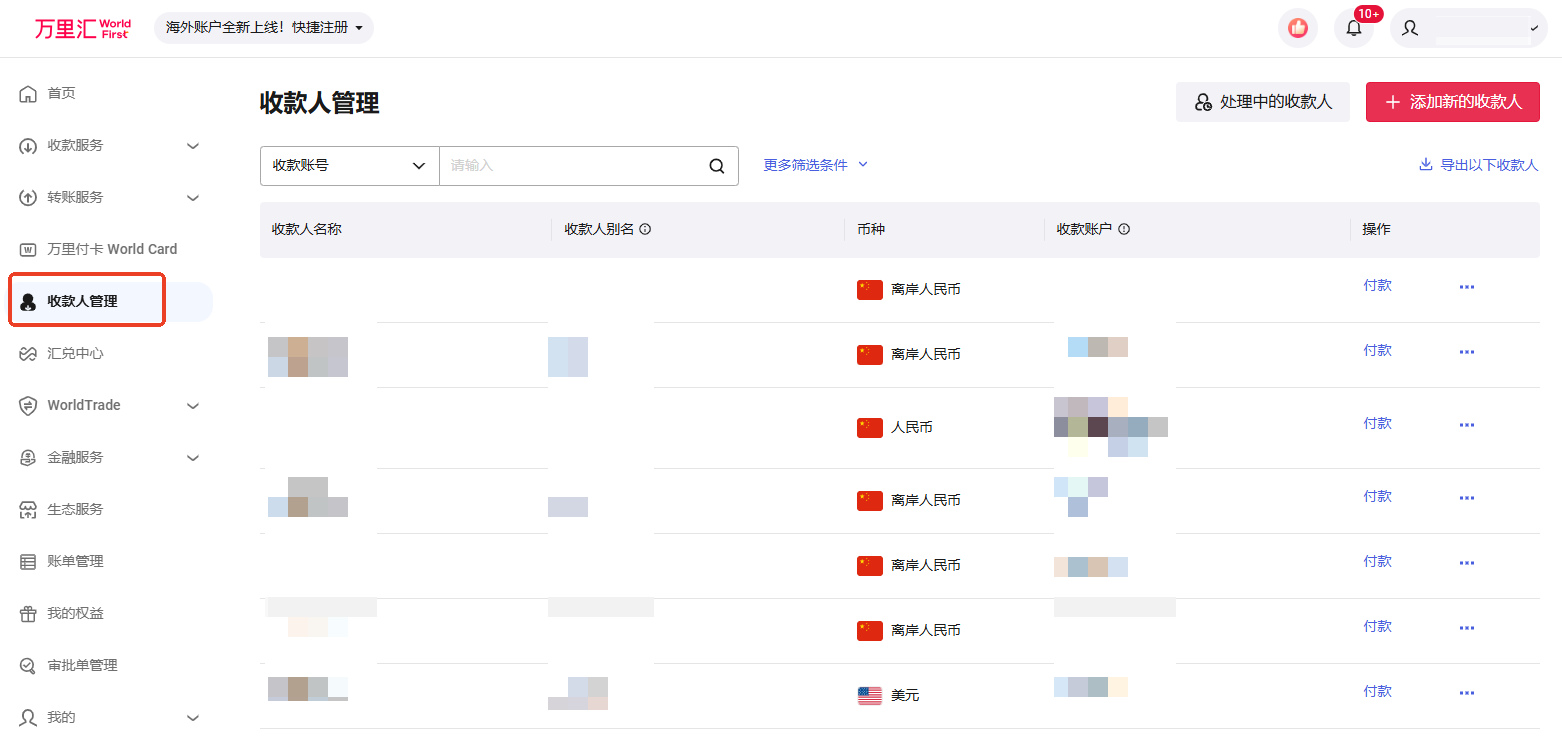Image resolution: width=1562 pixels, height=739 pixels.
Task: Click the 万里汇 WorldFirst logo
Action: click(x=82, y=28)
